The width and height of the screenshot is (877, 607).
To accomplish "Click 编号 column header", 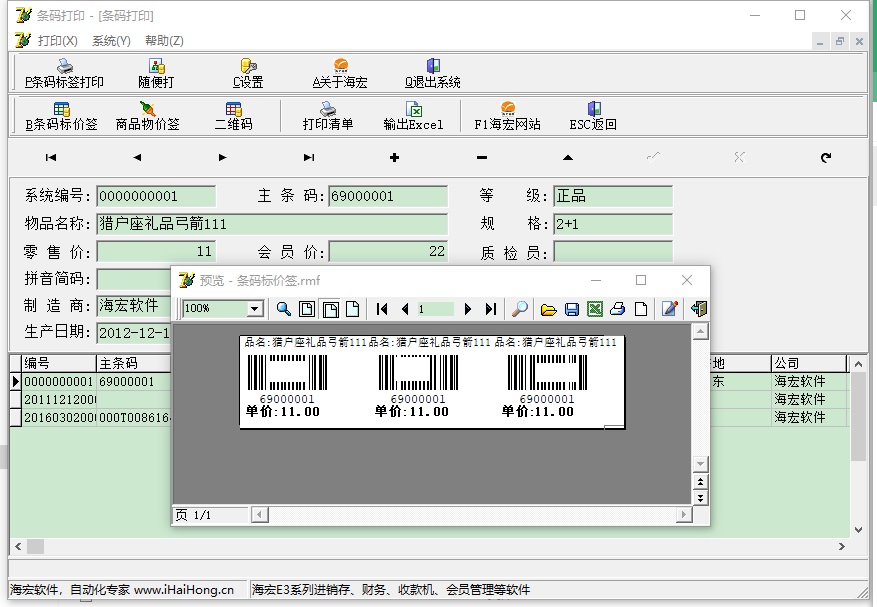I will tap(59, 364).
